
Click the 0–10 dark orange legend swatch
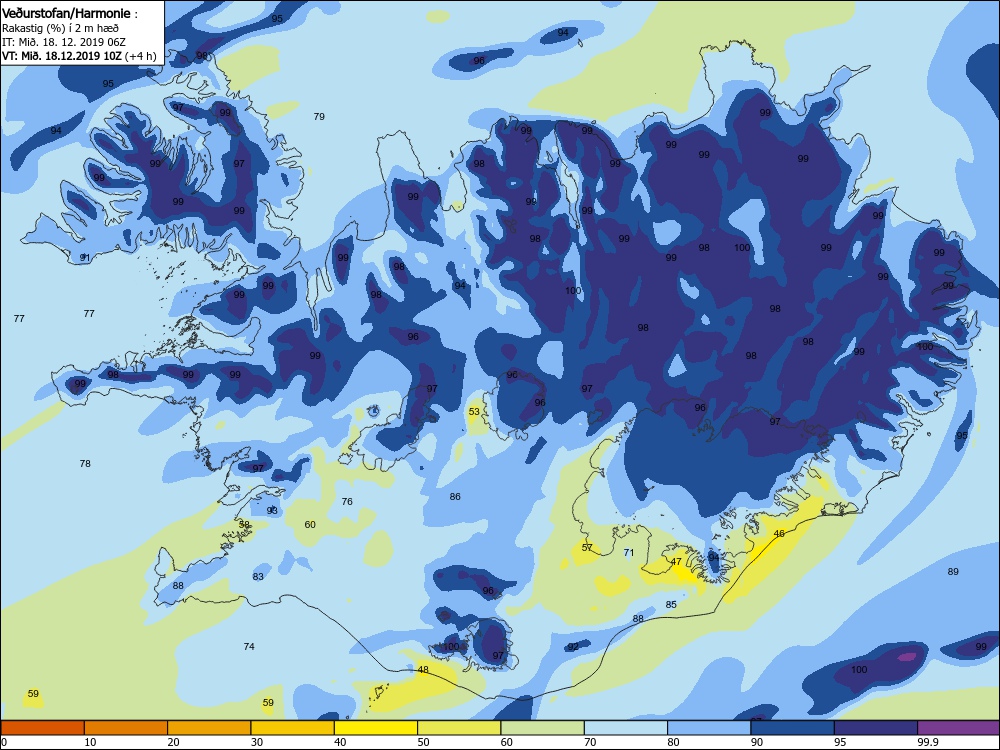[42, 728]
